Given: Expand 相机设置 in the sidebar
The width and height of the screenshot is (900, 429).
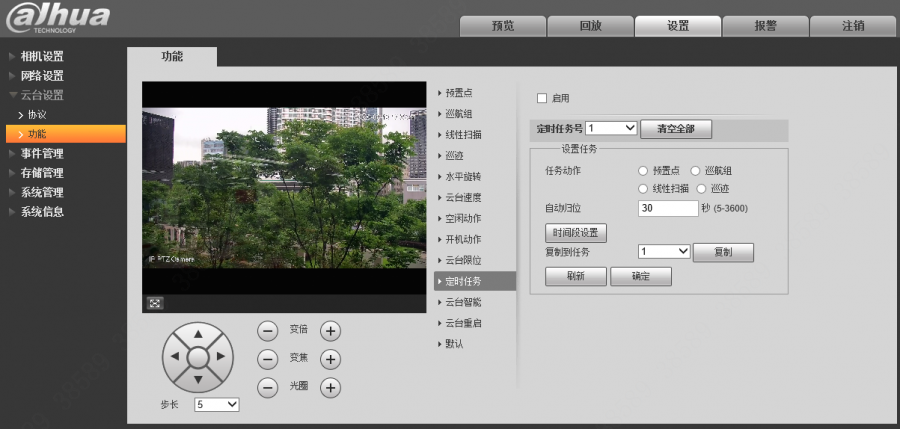Looking at the screenshot, I should point(42,56).
